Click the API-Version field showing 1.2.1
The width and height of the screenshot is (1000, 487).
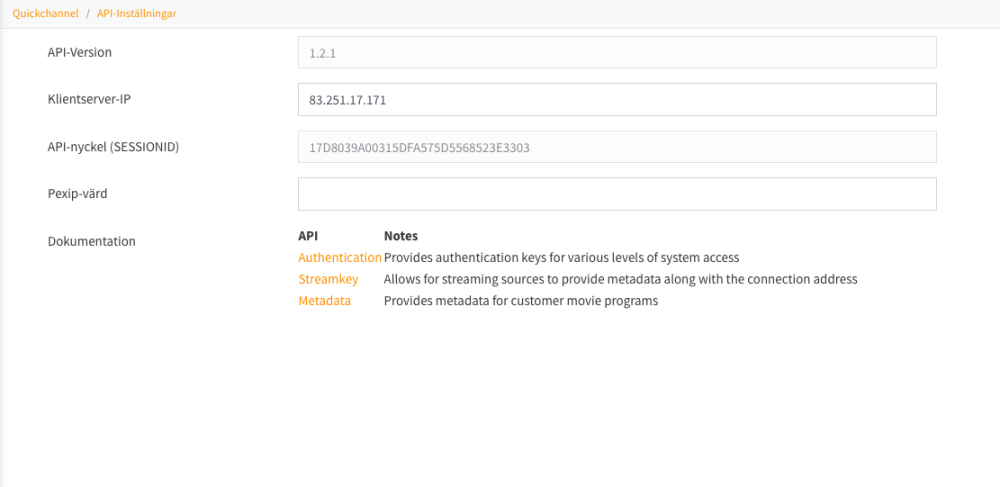616,52
